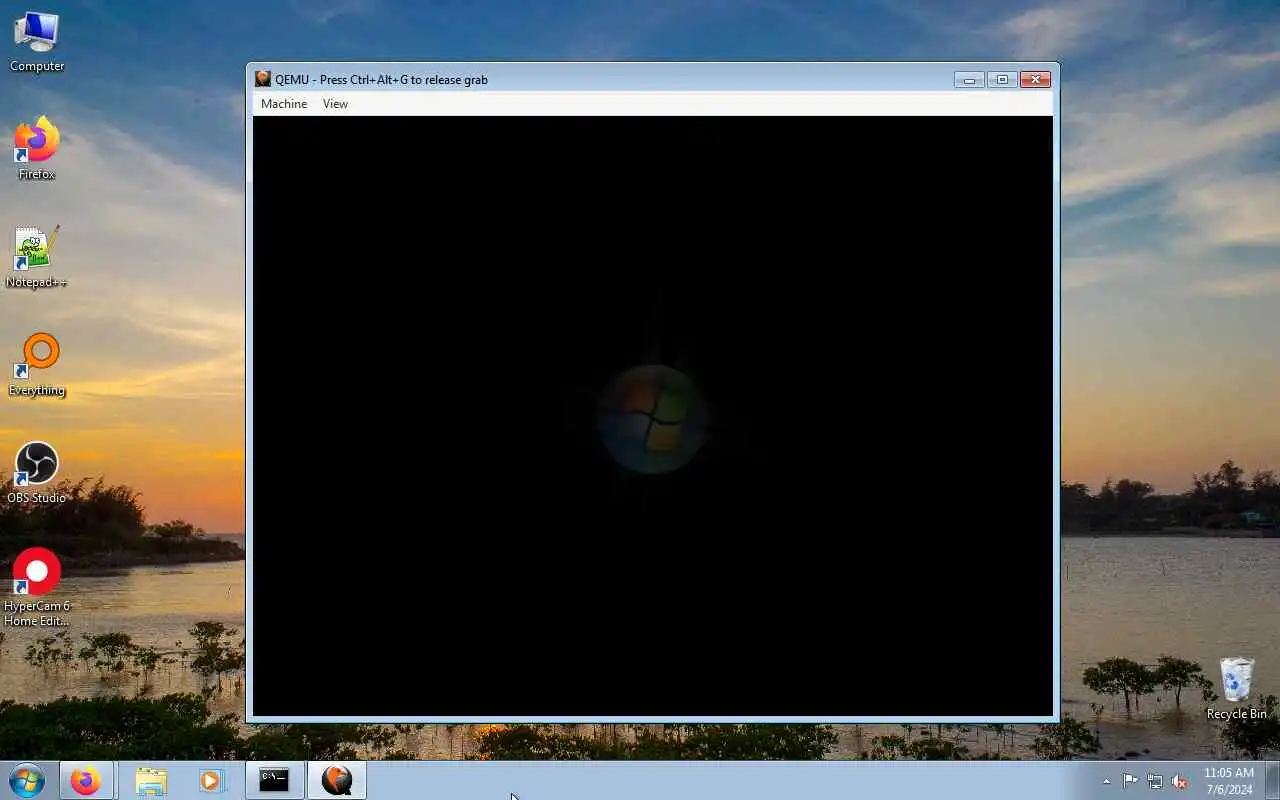
Task: Click the QEMU title bar icon
Action: (x=263, y=79)
